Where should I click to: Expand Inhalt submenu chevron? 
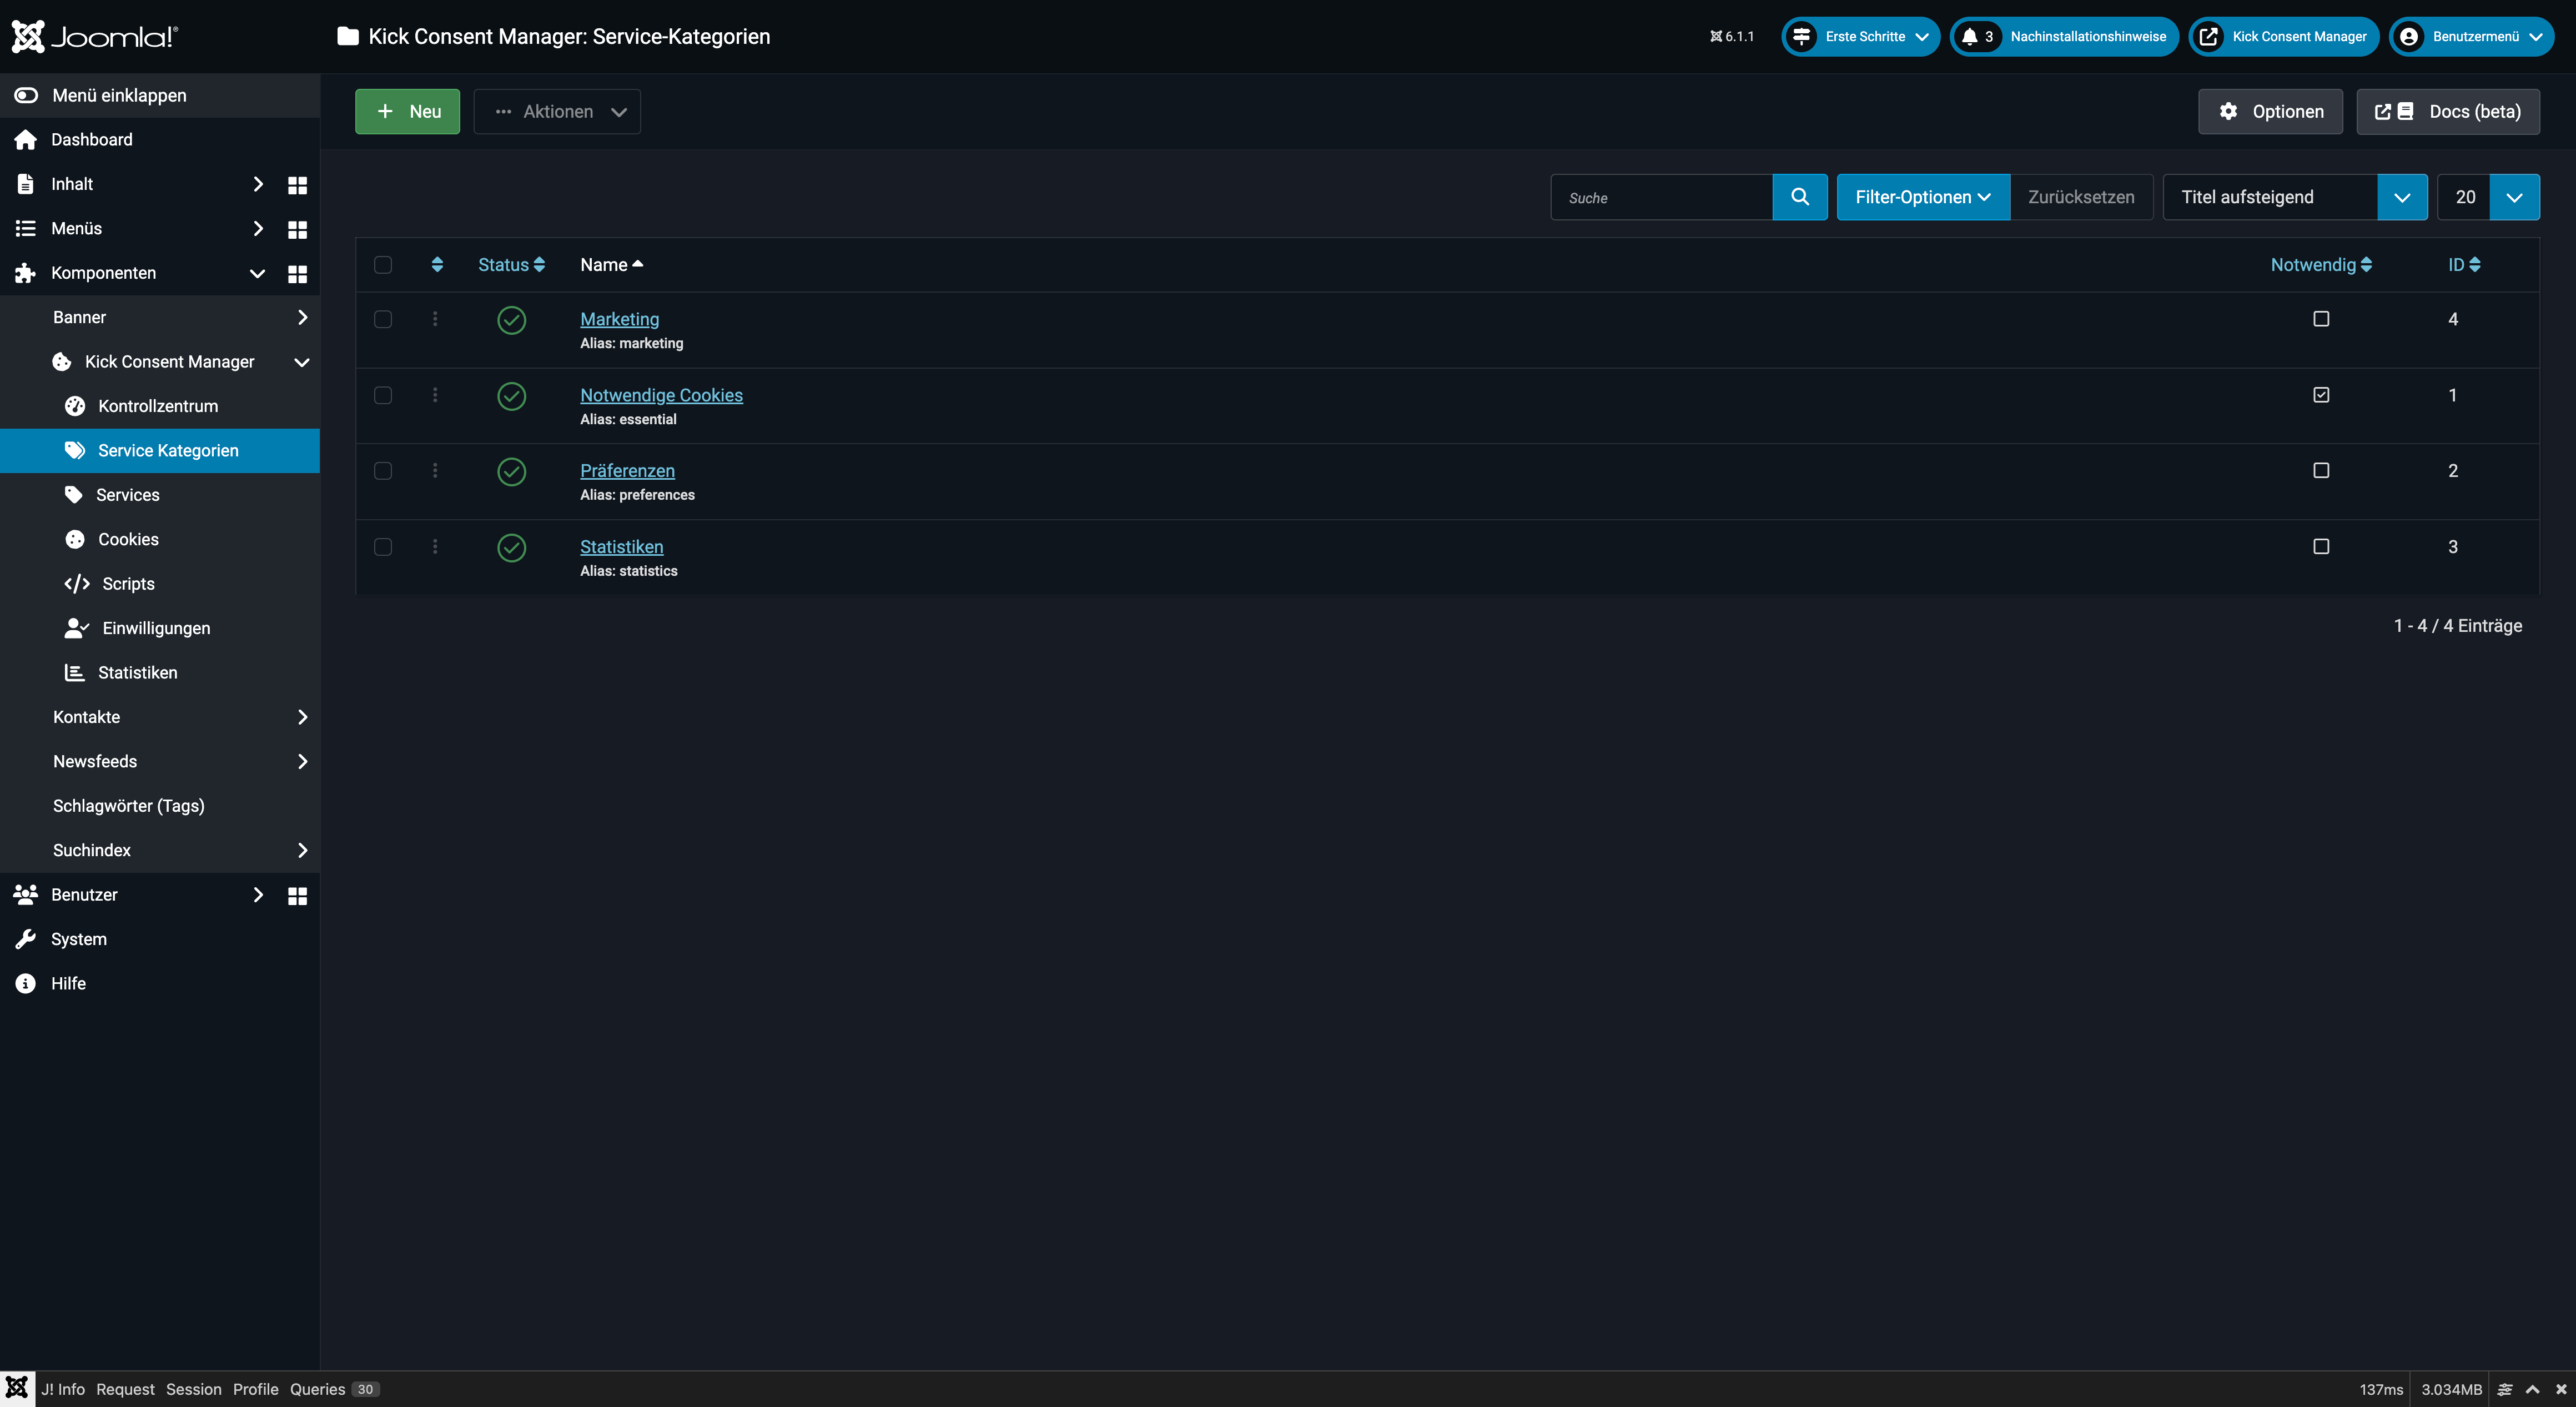click(x=258, y=184)
